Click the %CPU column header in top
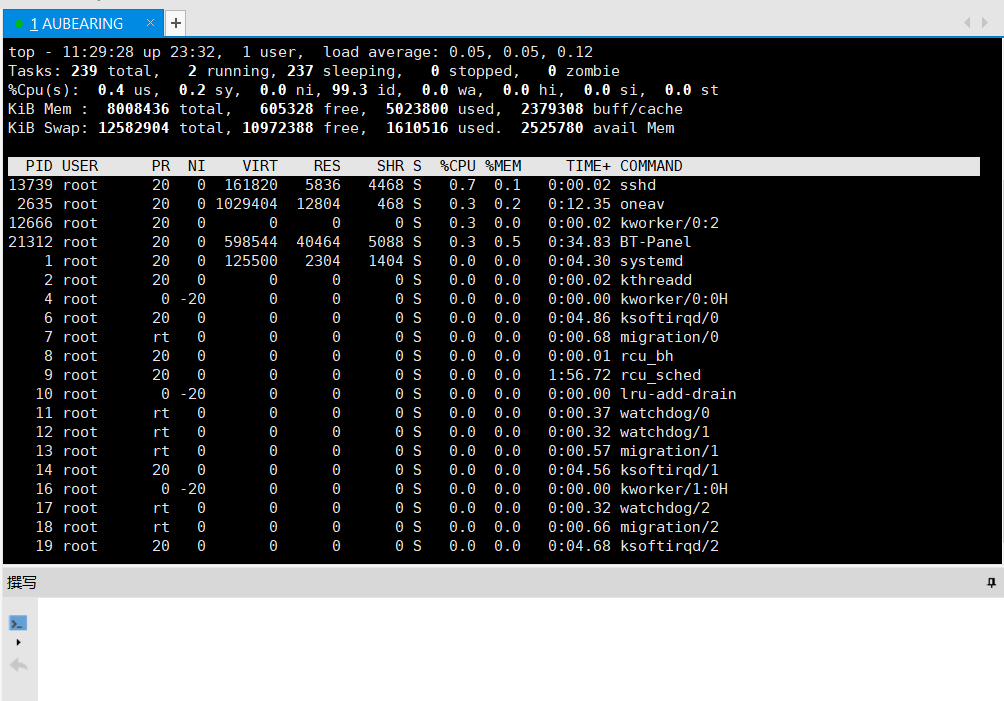Image resolution: width=1004 pixels, height=701 pixels. pos(457,166)
